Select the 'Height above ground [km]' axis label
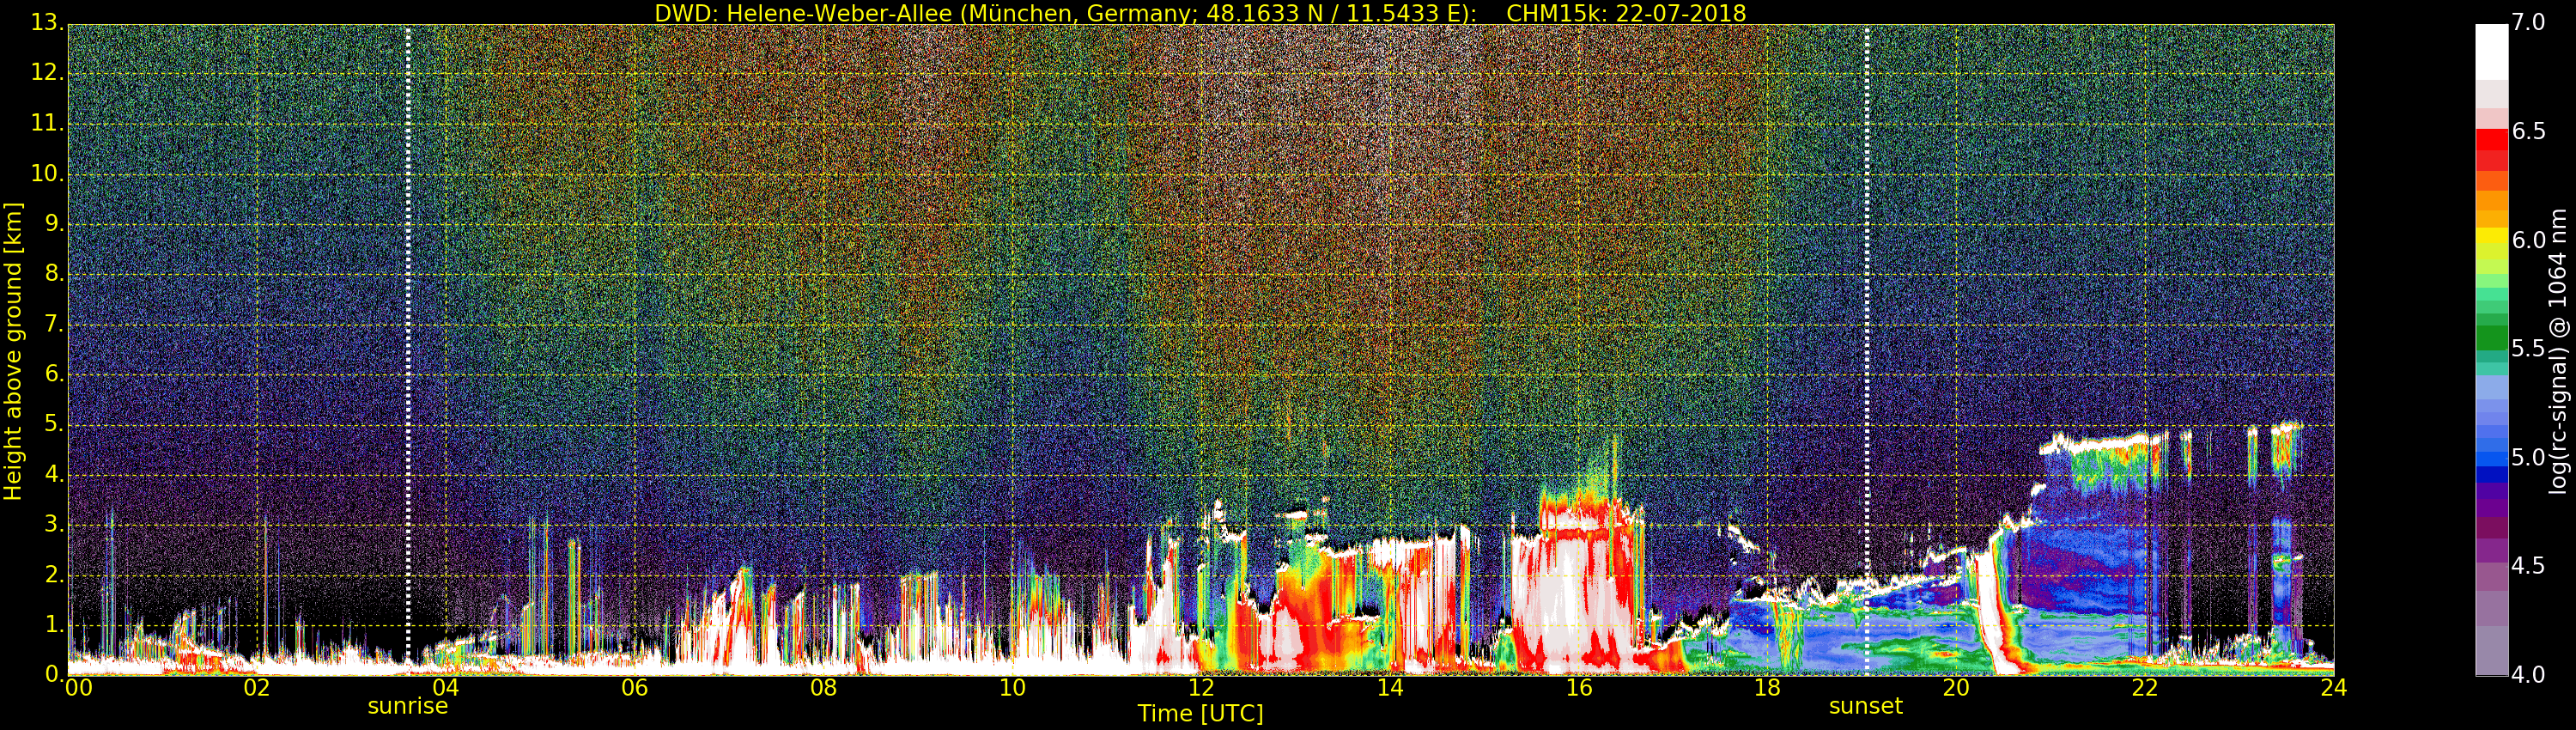This screenshot has width=2576, height=730. (13, 351)
